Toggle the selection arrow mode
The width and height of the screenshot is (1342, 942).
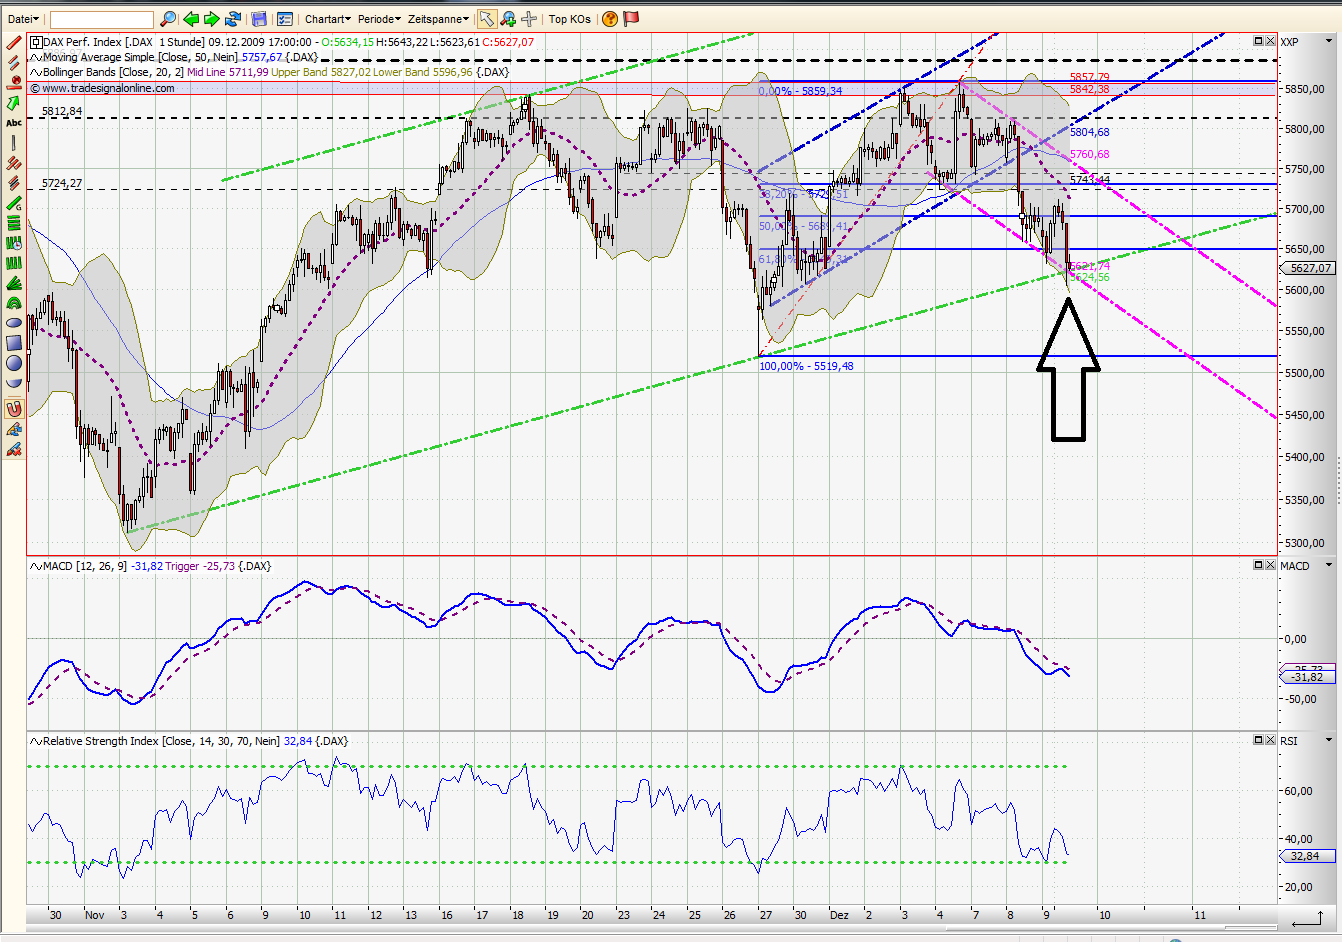point(487,18)
